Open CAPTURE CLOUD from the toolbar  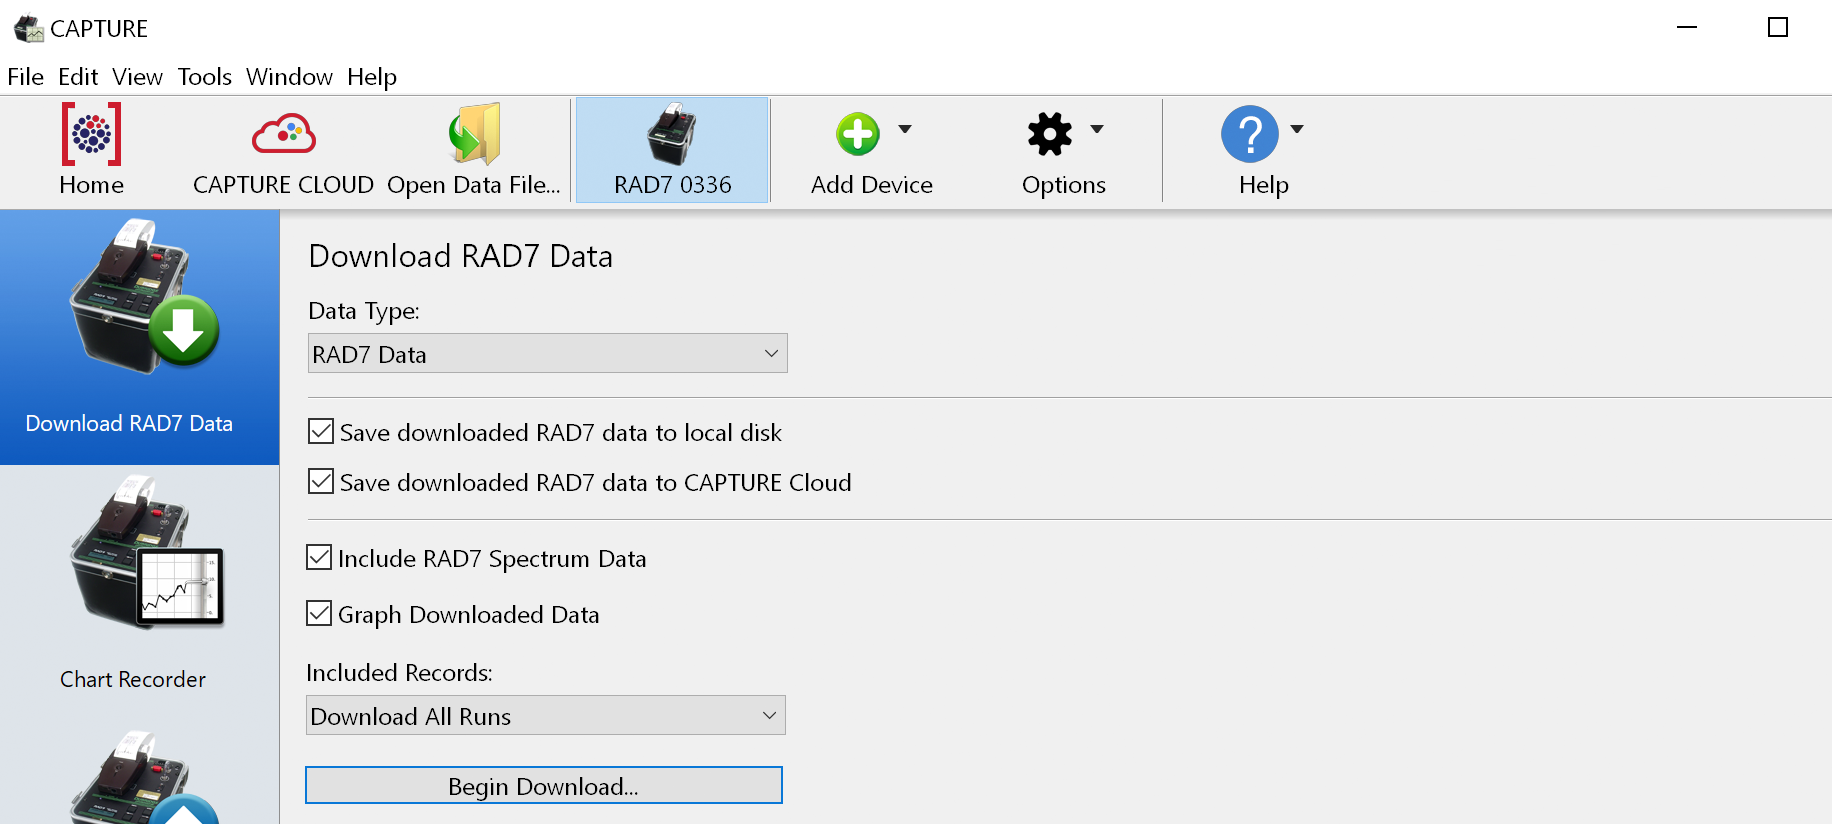[283, 134]
